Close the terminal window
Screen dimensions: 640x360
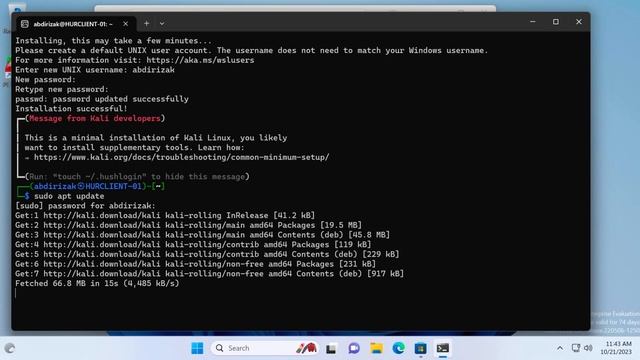579,22
